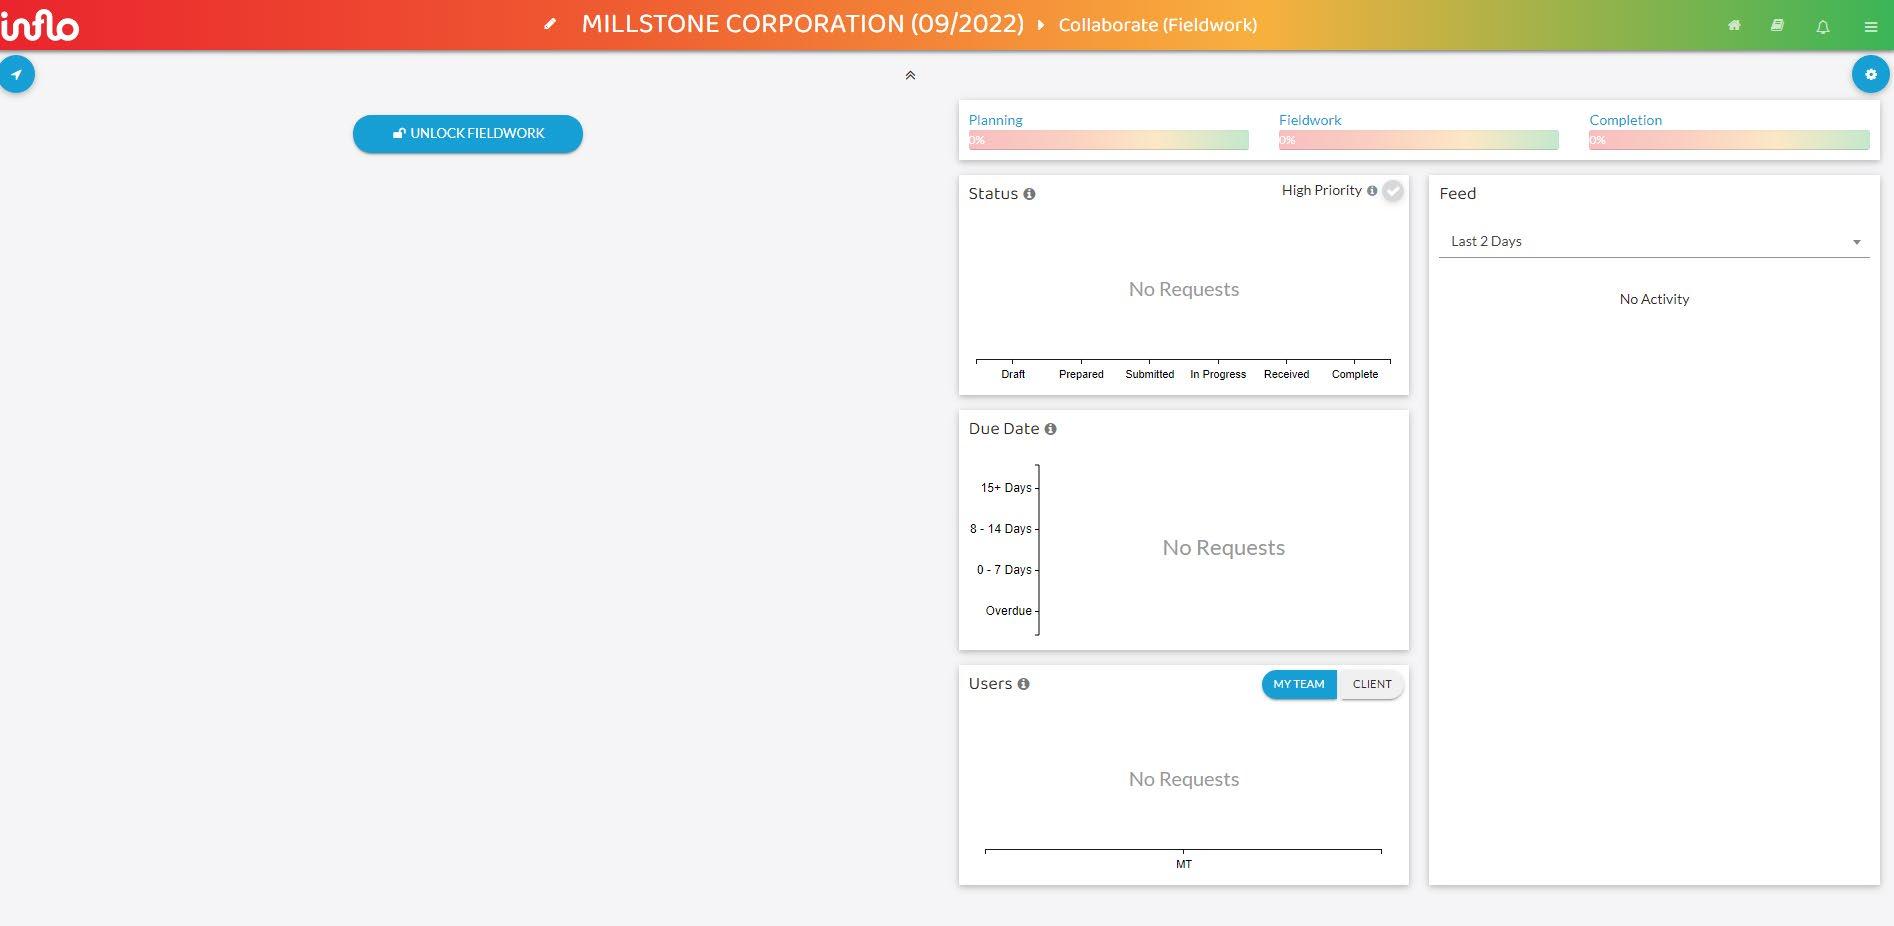The height and width of the screenshot is (926, 1894).
Task: Click the In Progress axis label
Action: (x=1218, y=374)
